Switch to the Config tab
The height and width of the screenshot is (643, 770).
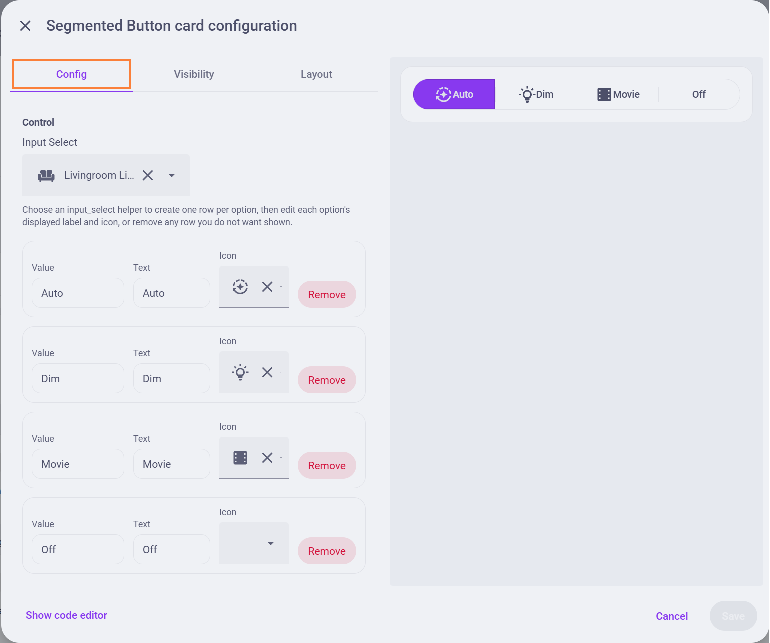click(71, 74)
